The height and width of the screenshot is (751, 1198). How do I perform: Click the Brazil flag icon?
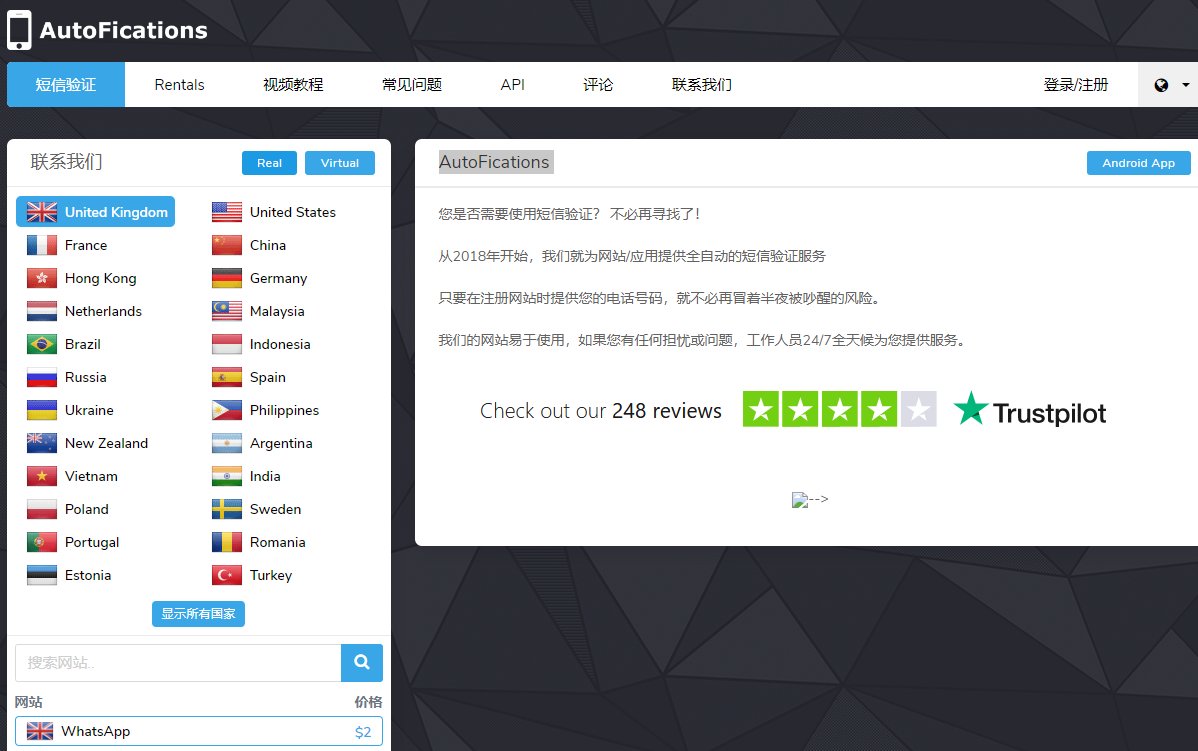(x=42, y=344)
